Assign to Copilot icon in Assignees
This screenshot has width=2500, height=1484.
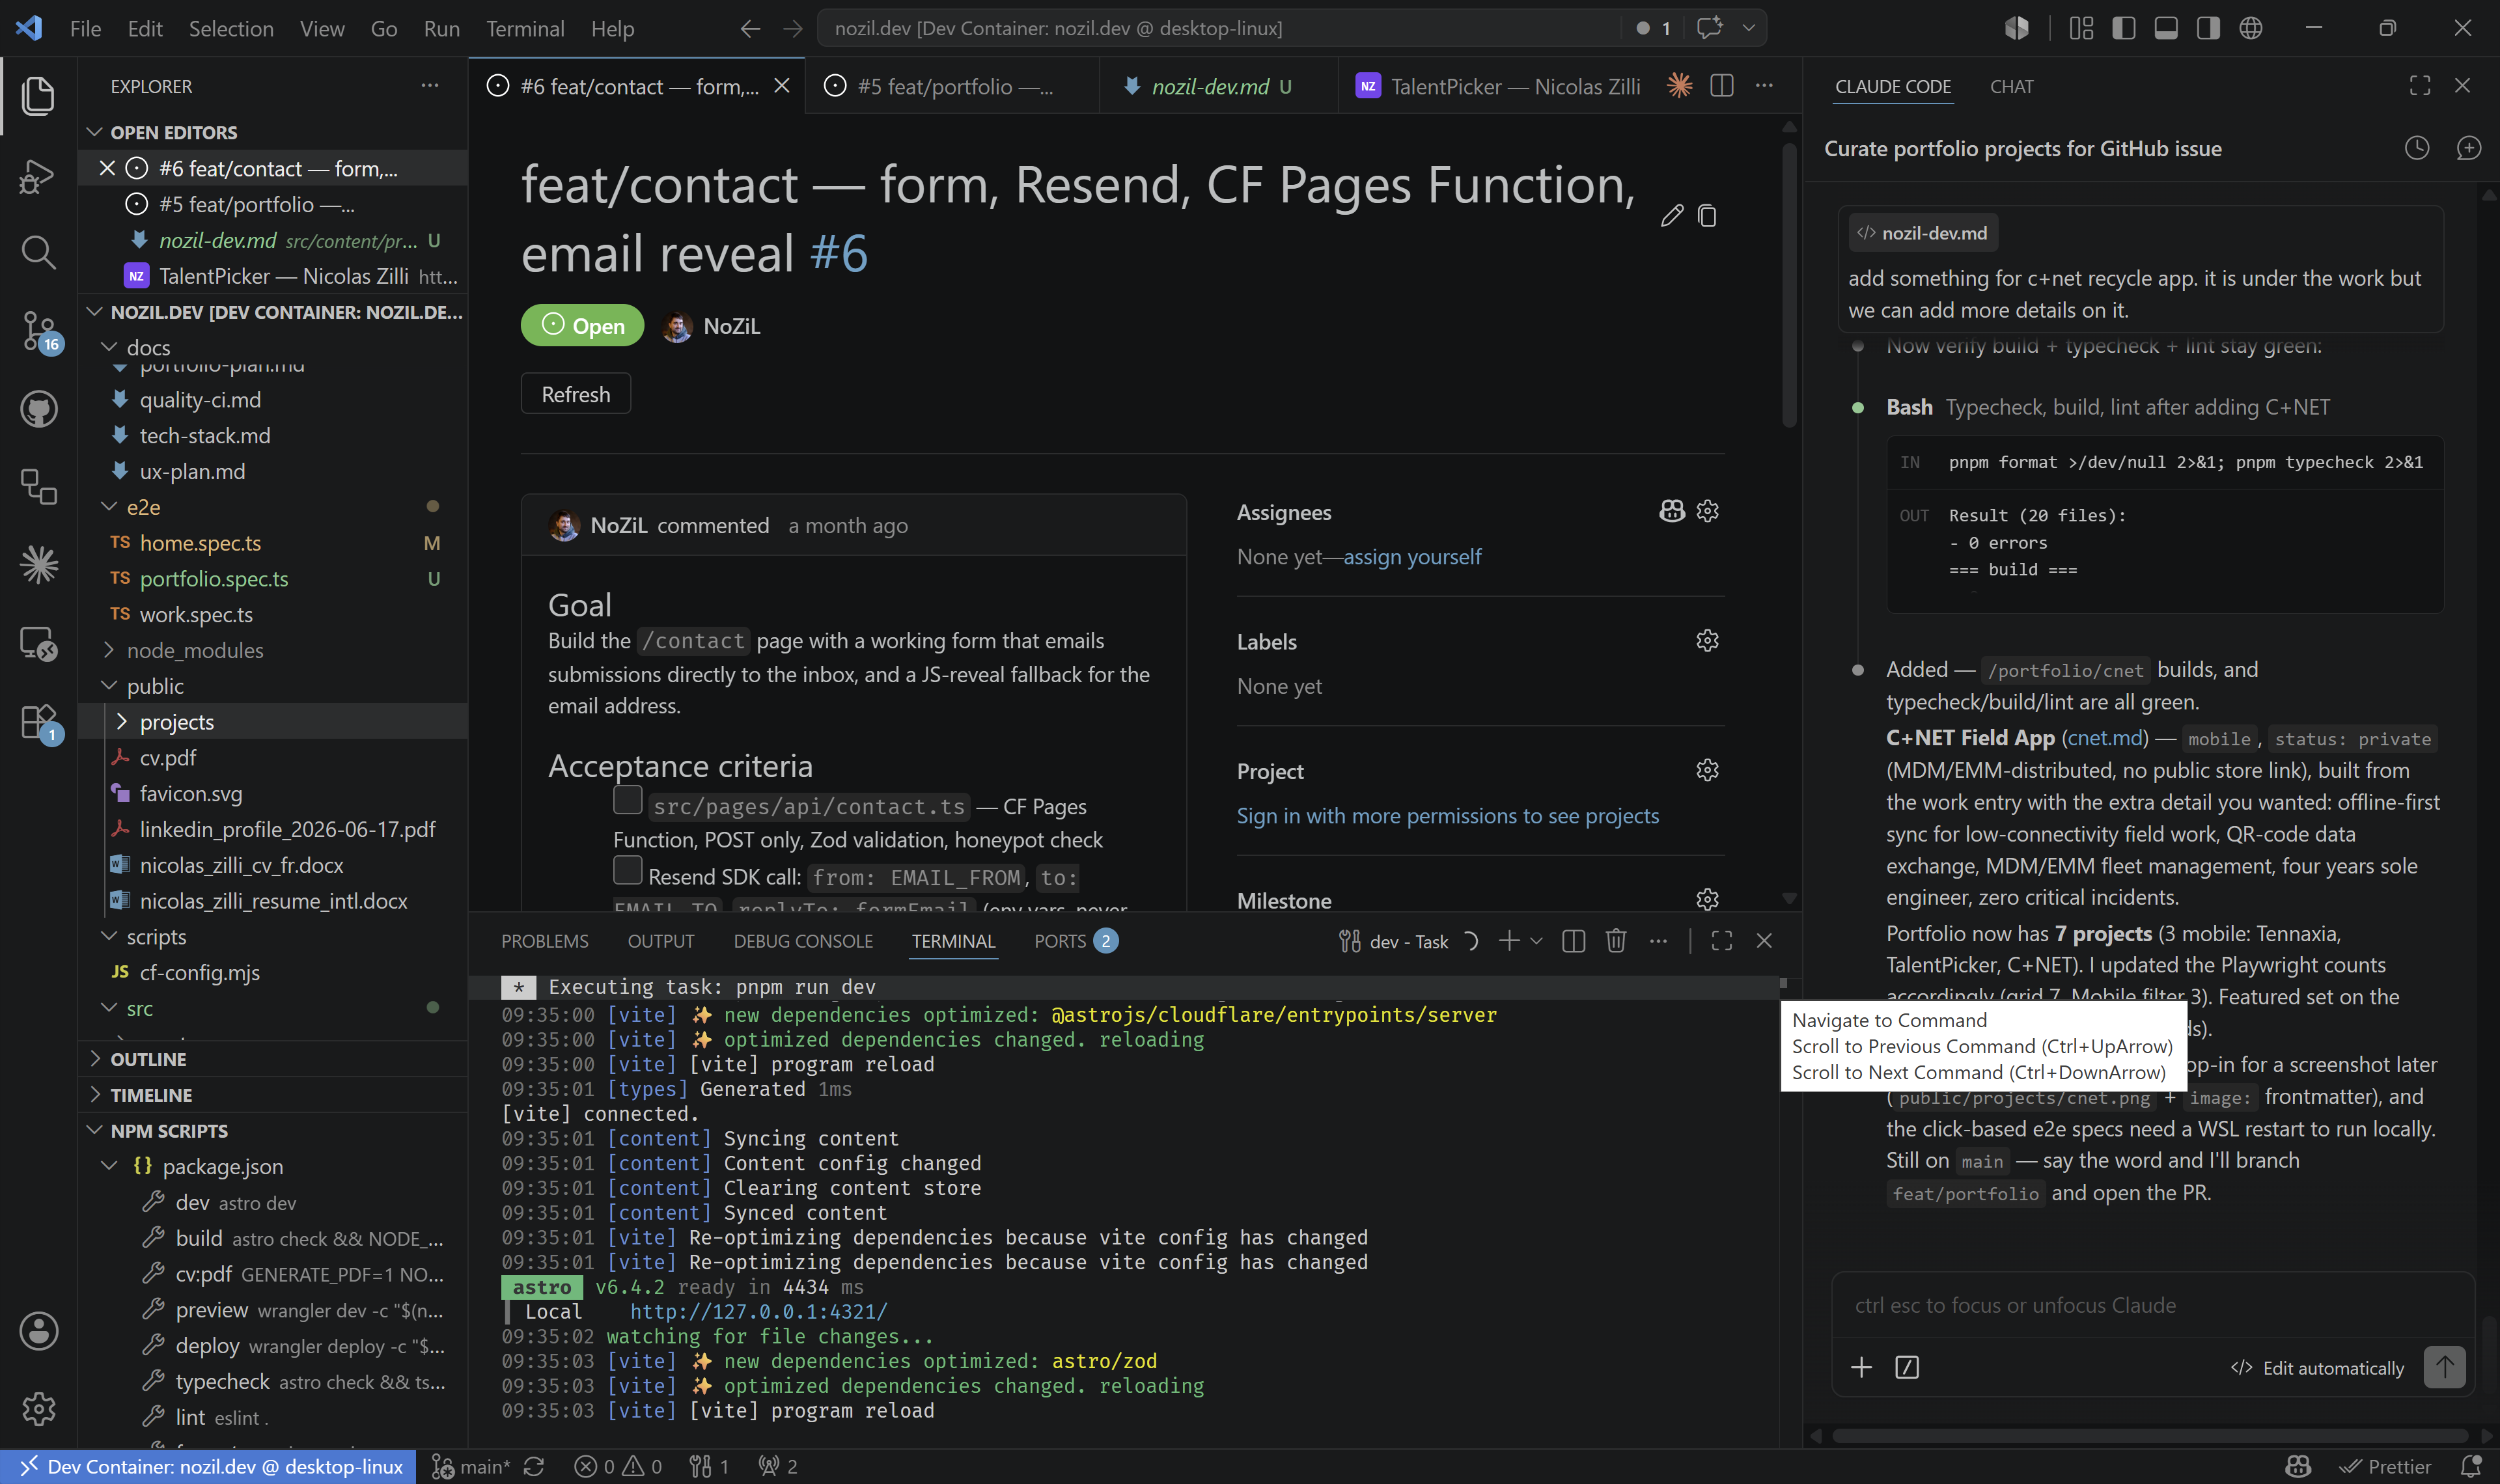[1671, 511]
